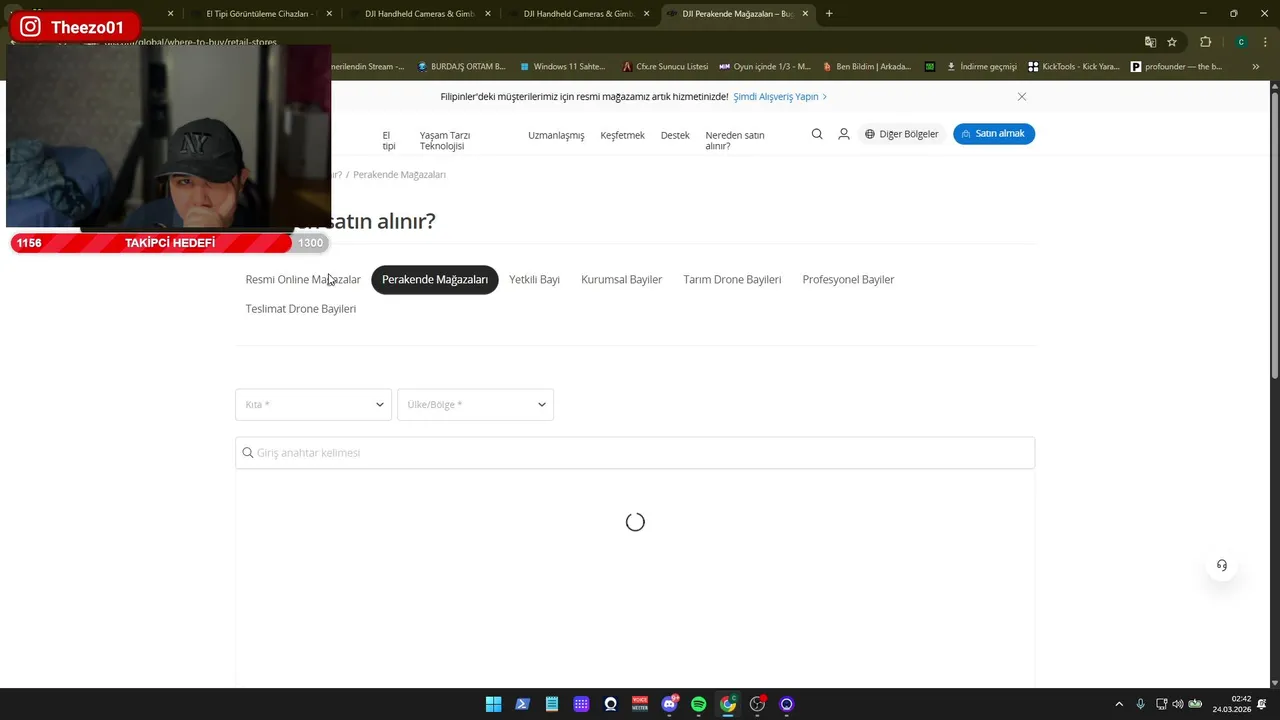1280x720 pixels.
Task: Open Oyun içinde 1/3 bookmark
Action: coord(765,67)
